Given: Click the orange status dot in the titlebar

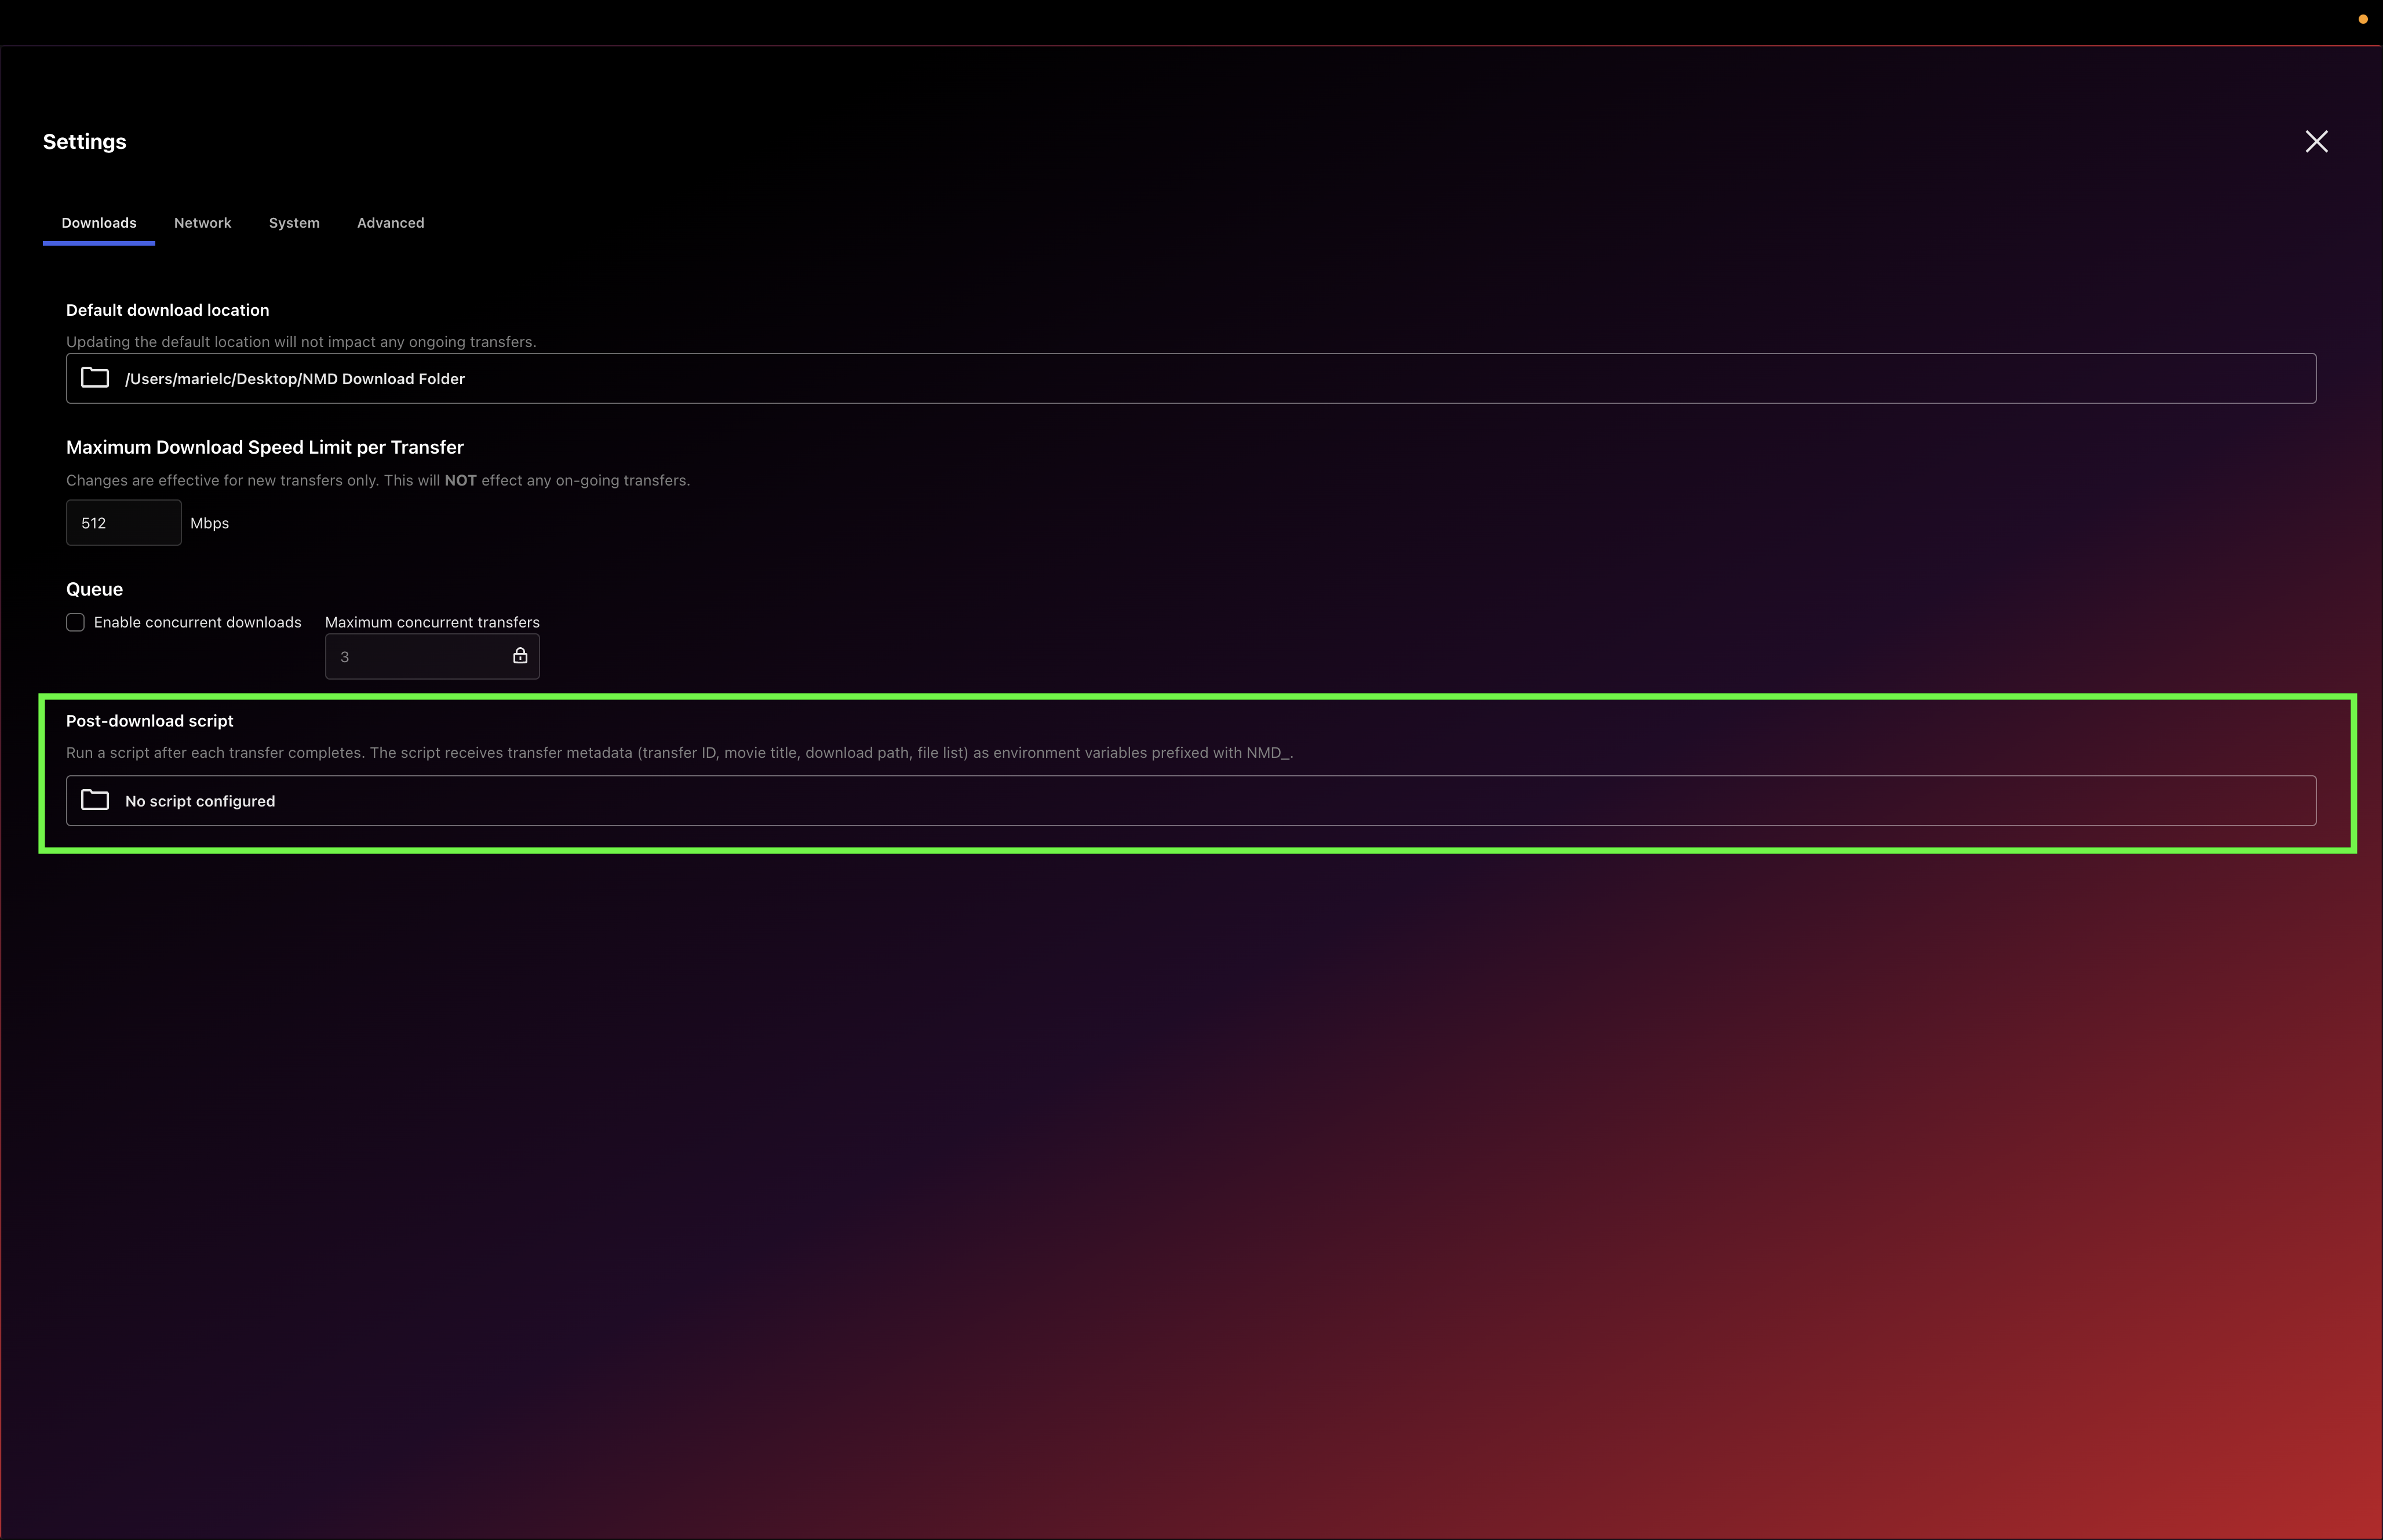Looking at the screenshot, I should click(x=2362, y=18).
